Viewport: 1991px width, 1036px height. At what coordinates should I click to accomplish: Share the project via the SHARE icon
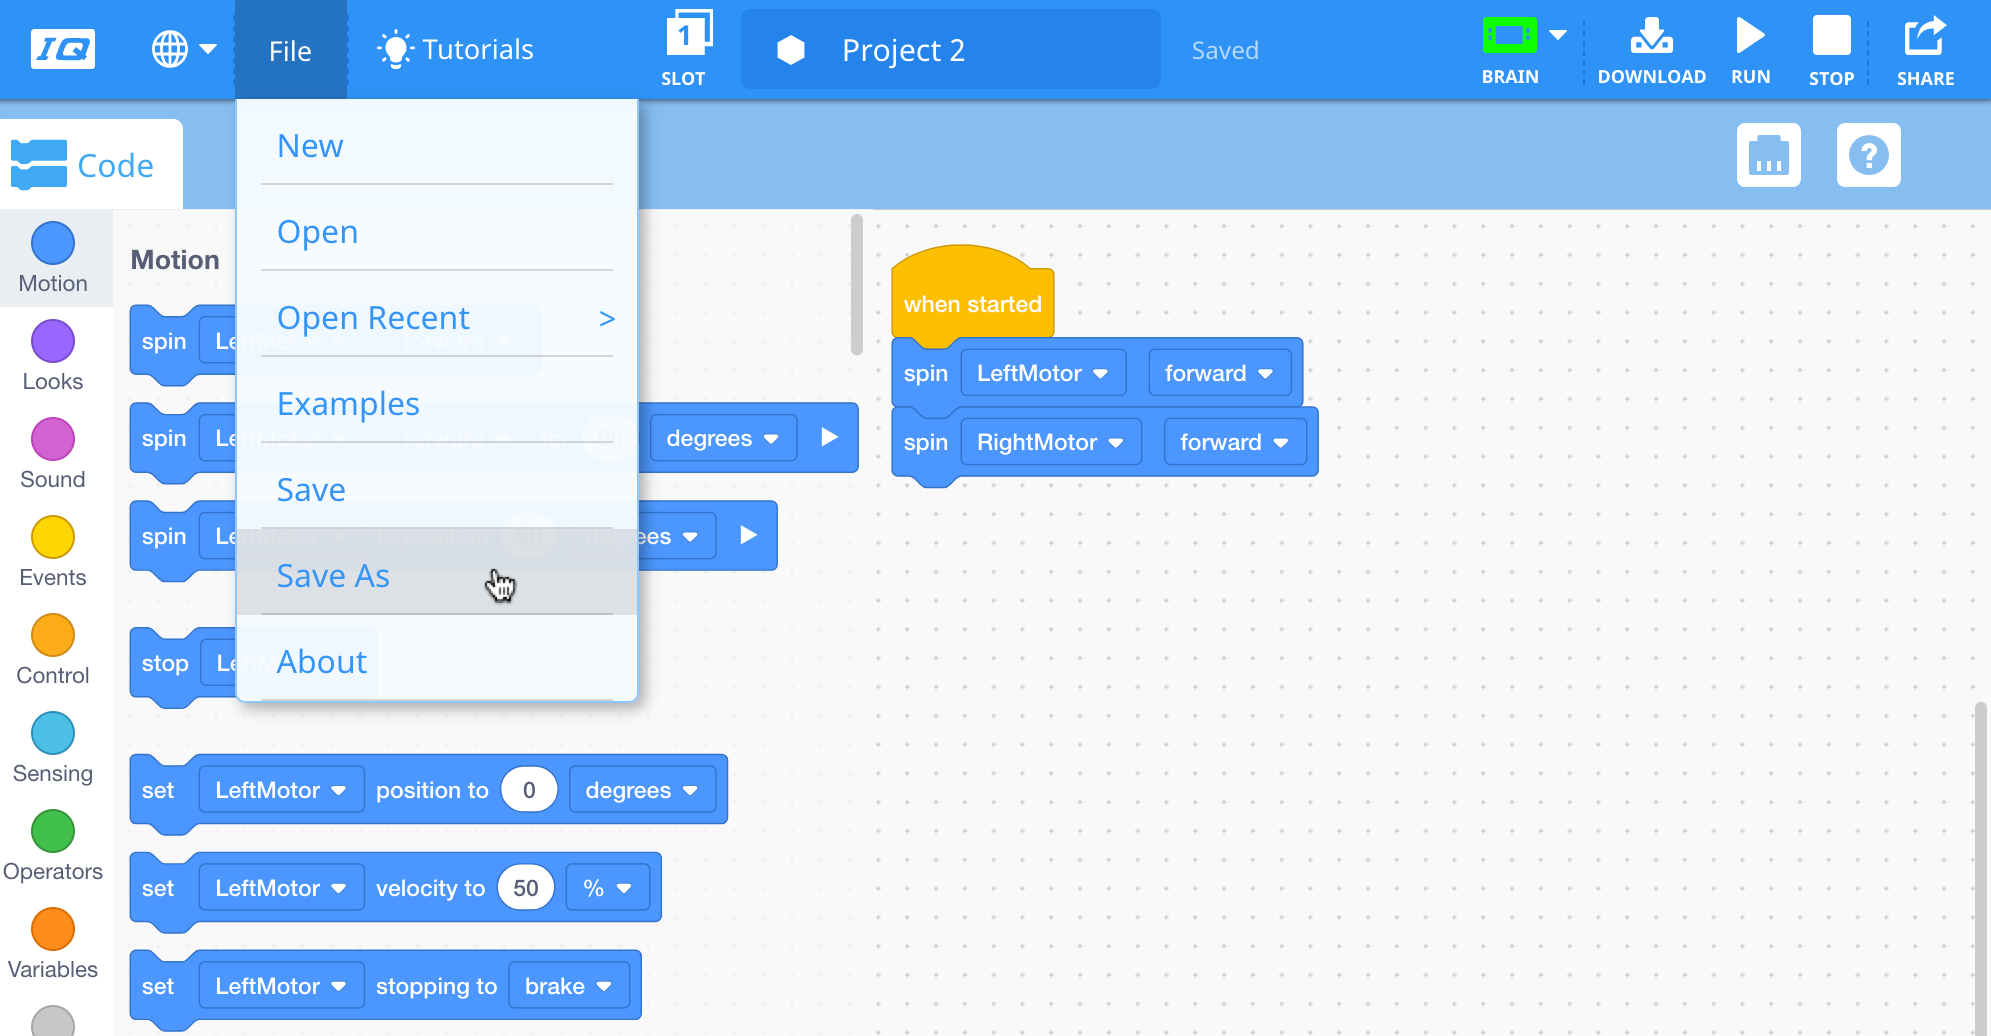point(1924,37)
